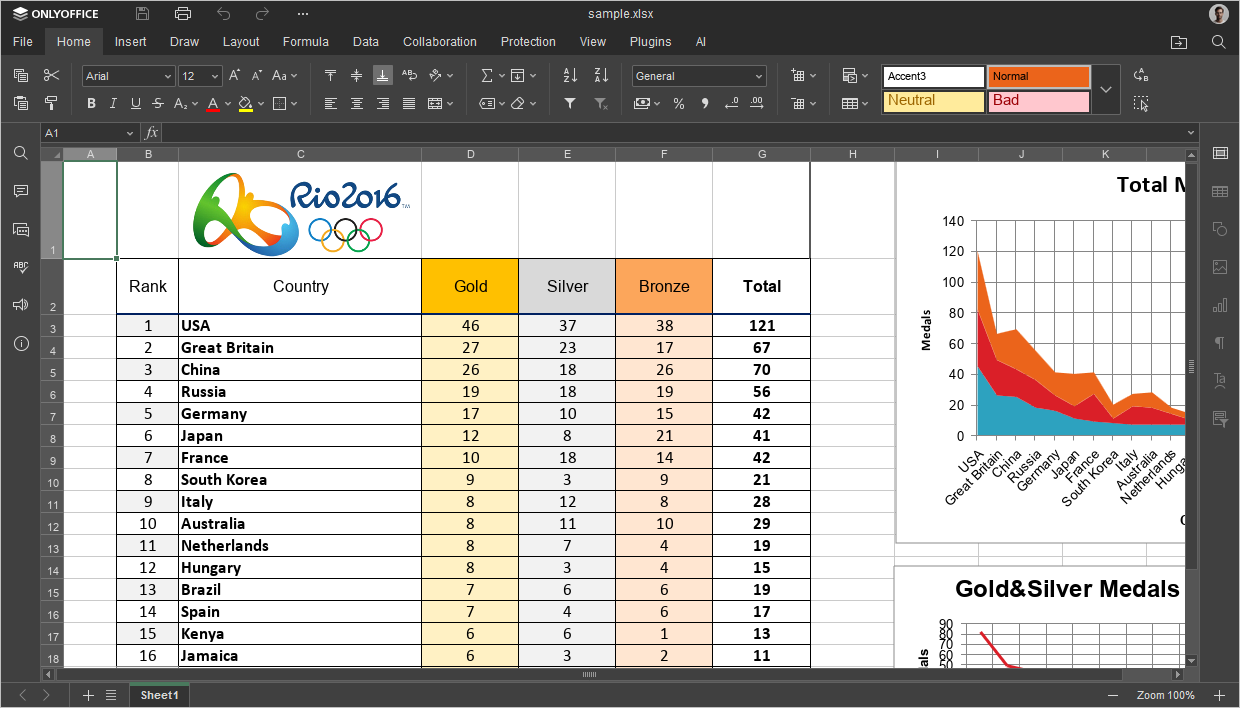The width and height of the screenshot is (1240, 708).
Task: Click the Print icon in title bar
Action: (x=182, y=14)
